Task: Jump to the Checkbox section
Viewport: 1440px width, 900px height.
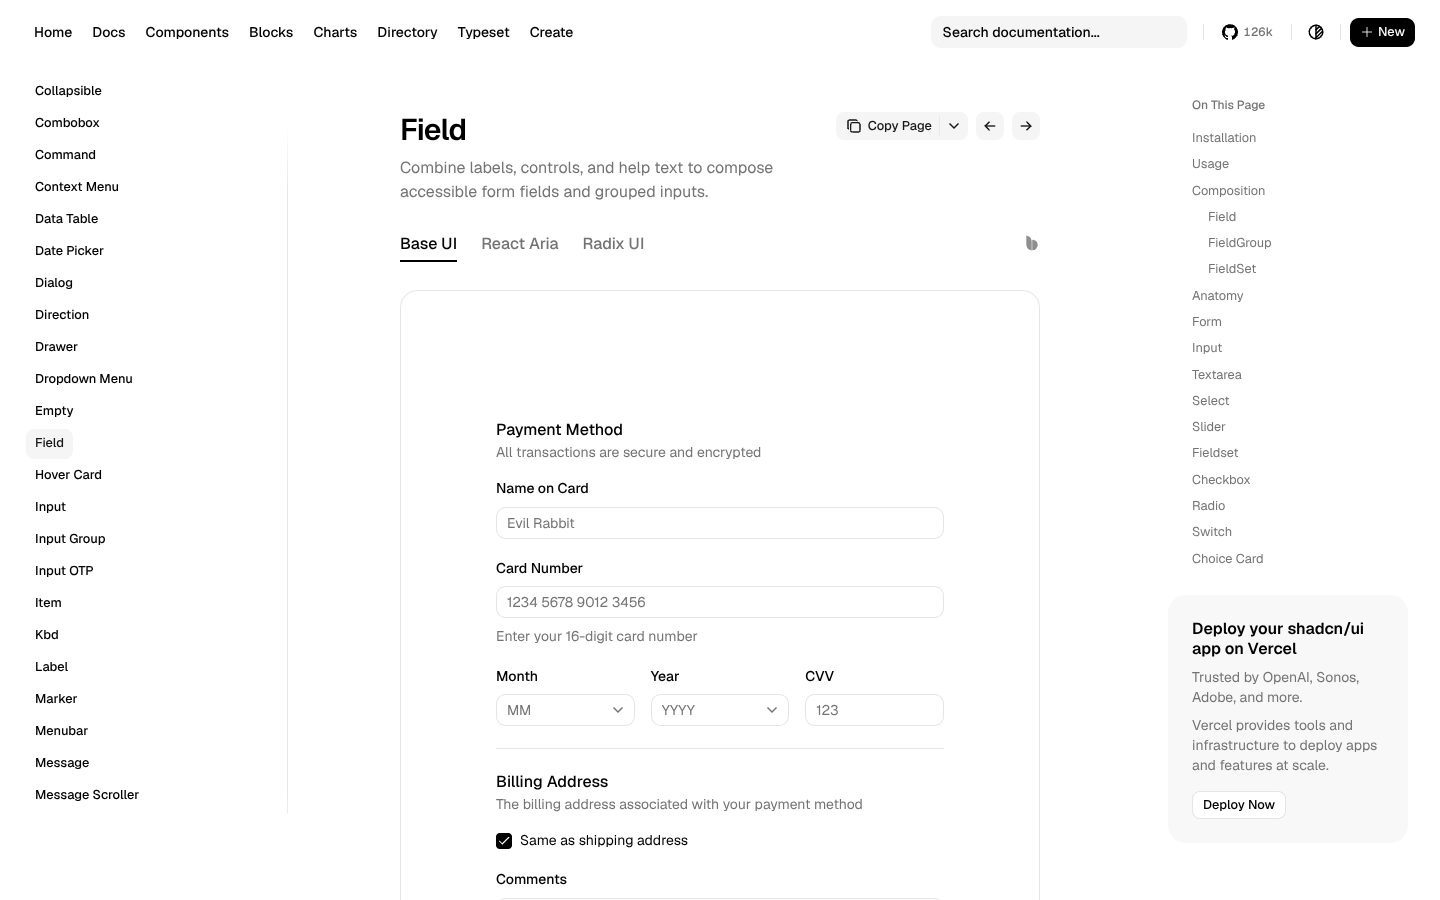Action: 1221,480
